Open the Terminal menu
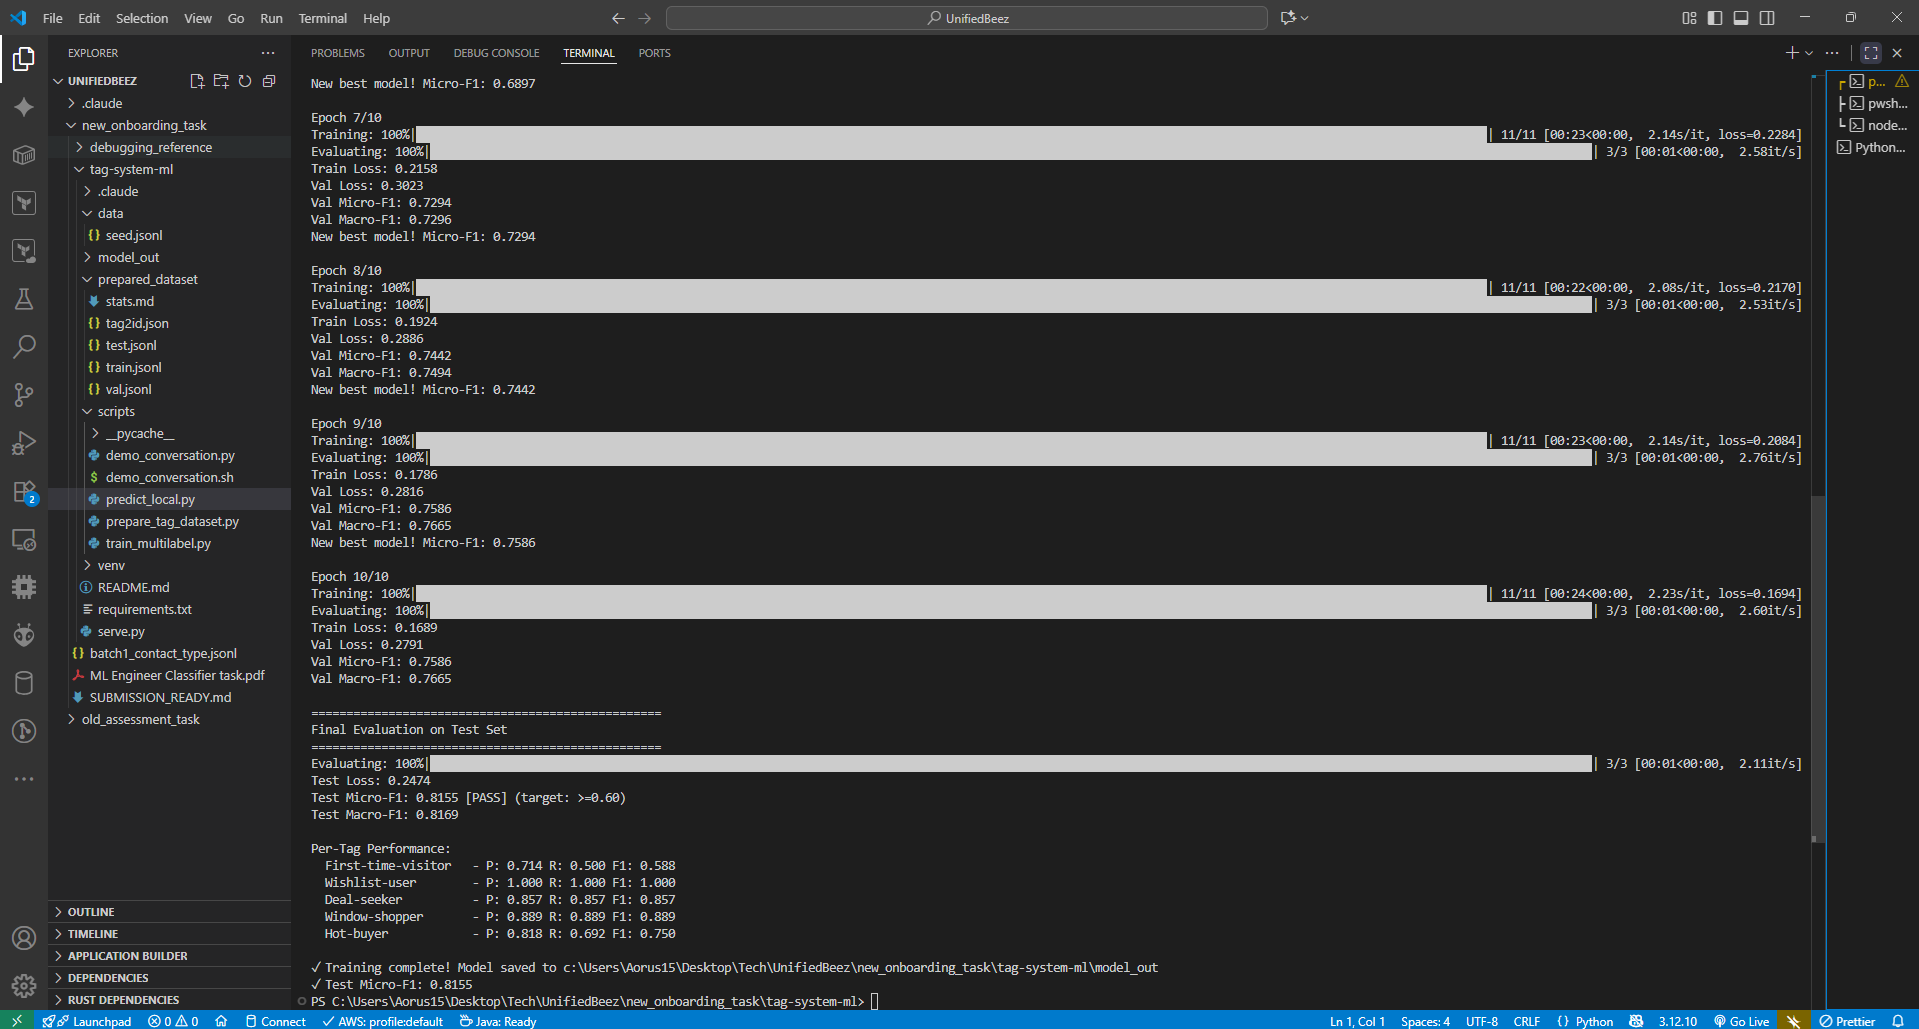Viewport: 1919px width, 1029px height. (322, 18)
